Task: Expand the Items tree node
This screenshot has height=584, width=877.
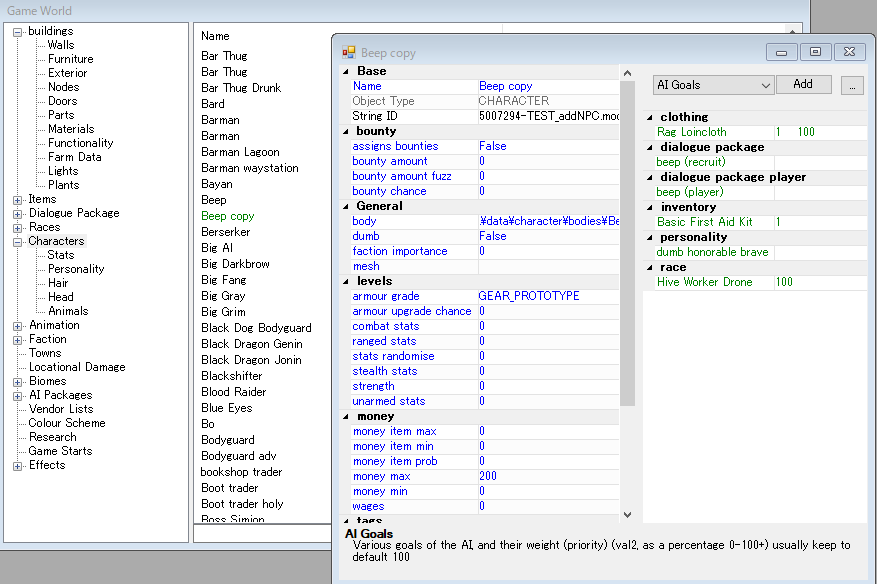Action: (17, 200)
